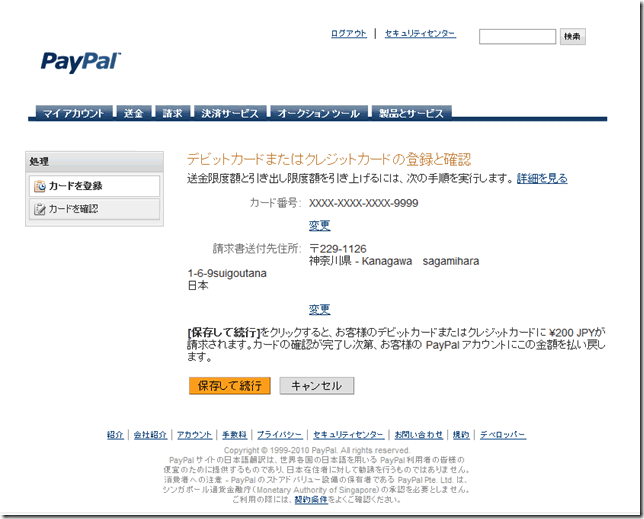The image size is (644, 519).
Task: Open the セキュリティセンター link at top
Action: pos(420,34)
